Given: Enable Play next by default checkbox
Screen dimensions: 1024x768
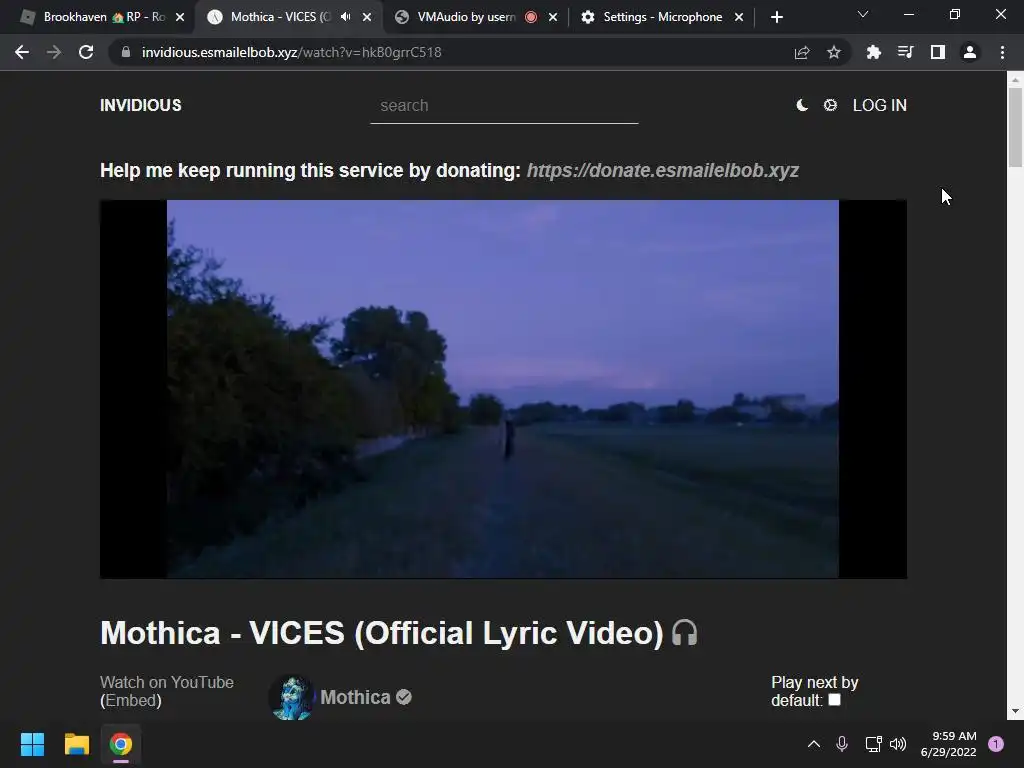Looking at the screenshot, I should 835,700.
